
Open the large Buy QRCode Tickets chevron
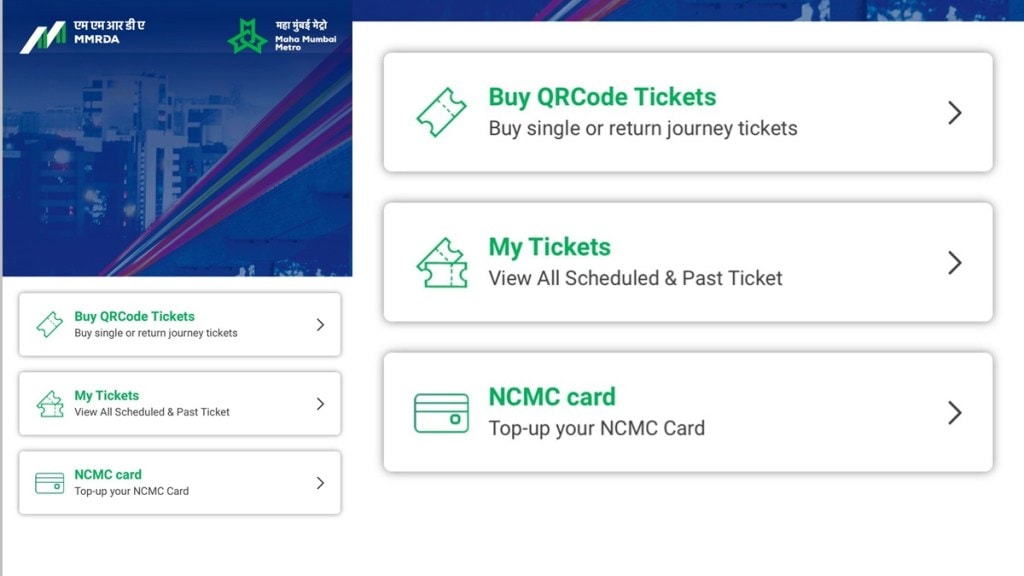[x=954, y=113]
